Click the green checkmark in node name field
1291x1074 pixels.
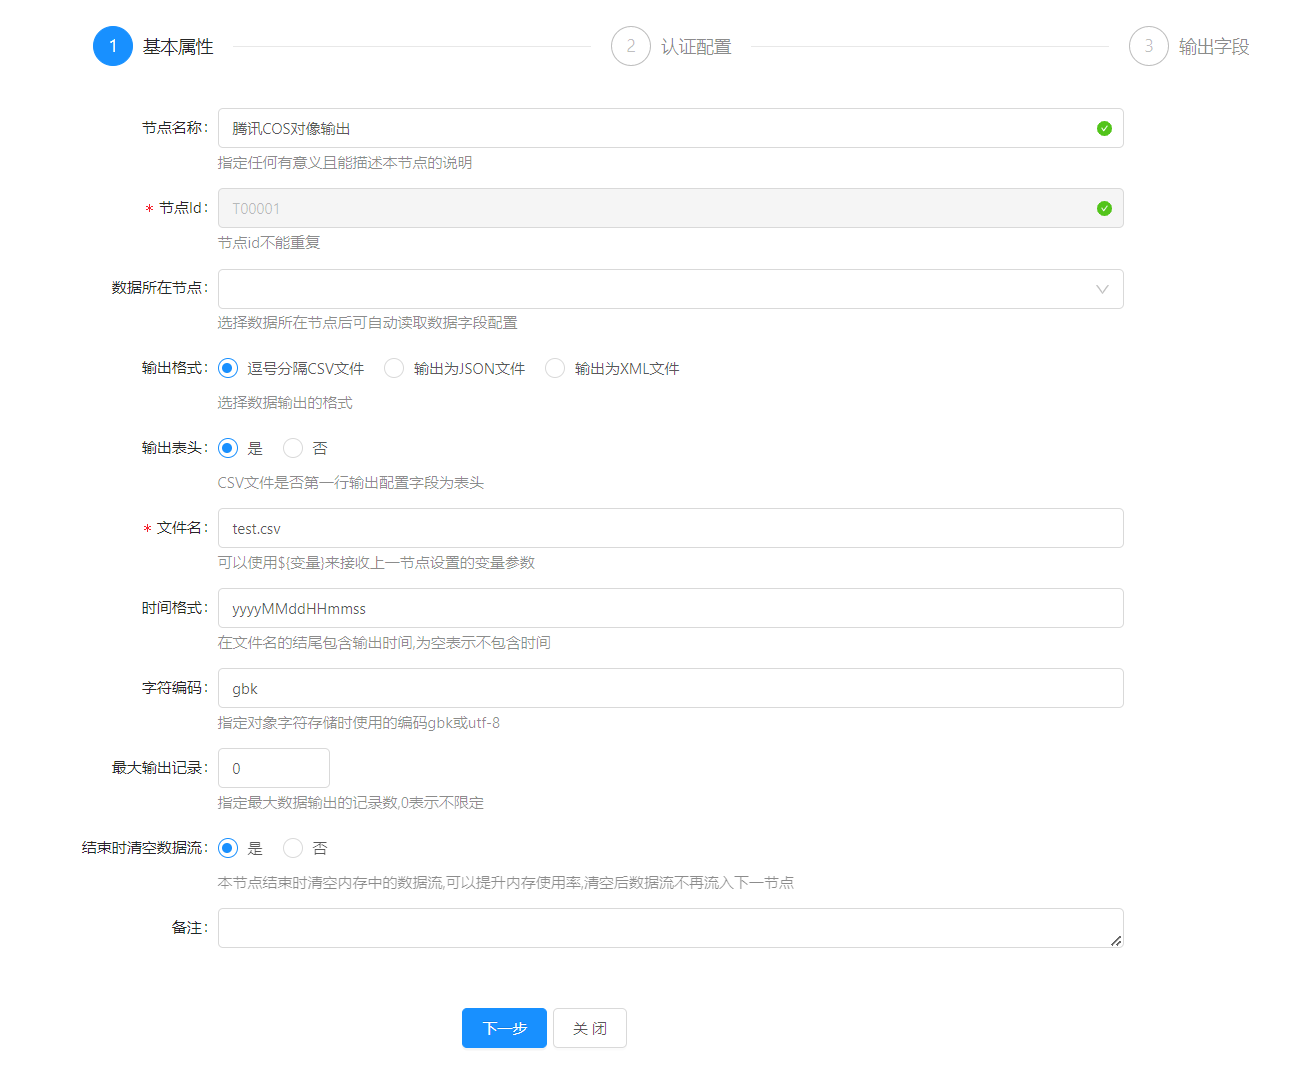point(1104,128)
